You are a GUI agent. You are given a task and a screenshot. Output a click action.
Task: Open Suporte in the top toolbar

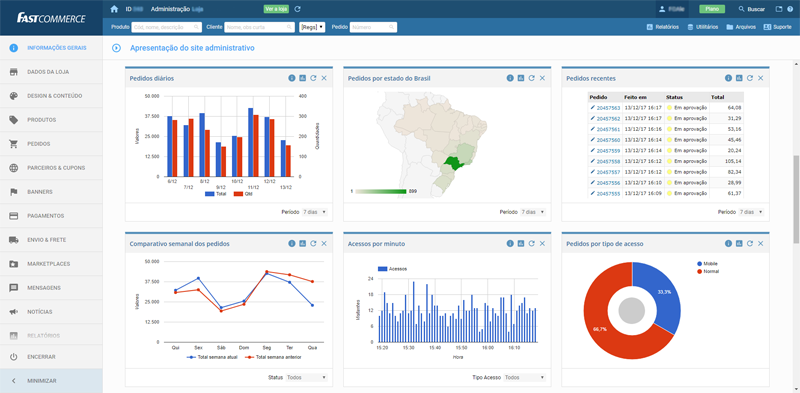(778, 27)
